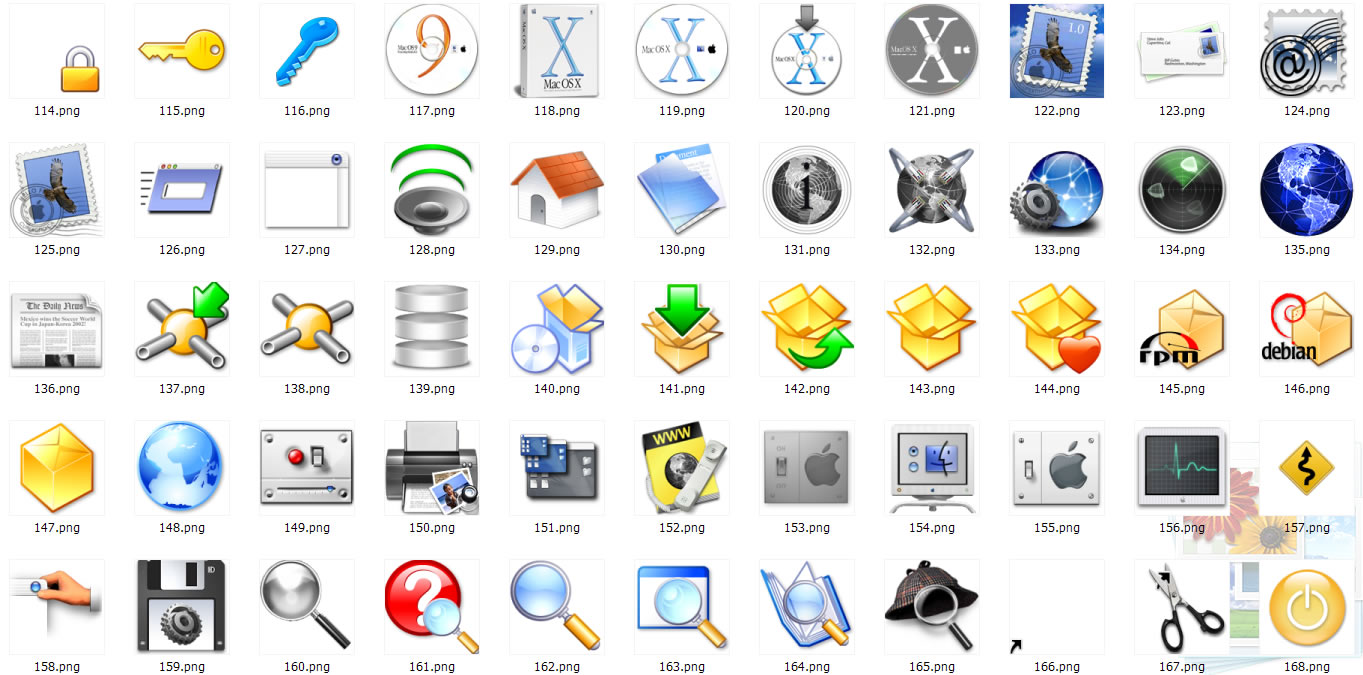This screenshot has height=675, width=1363.
Task: Select the radar screen icon 134.png
Action: coord(1182,190)
